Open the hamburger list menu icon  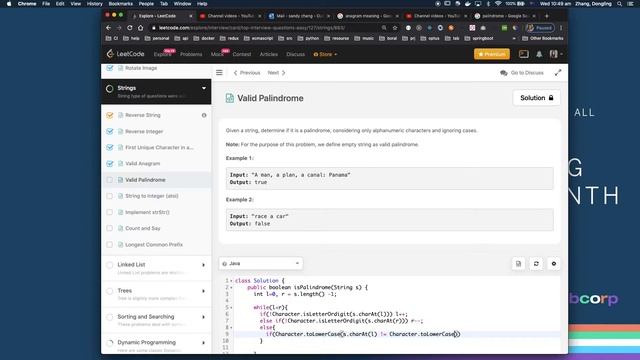coord(219,73)
